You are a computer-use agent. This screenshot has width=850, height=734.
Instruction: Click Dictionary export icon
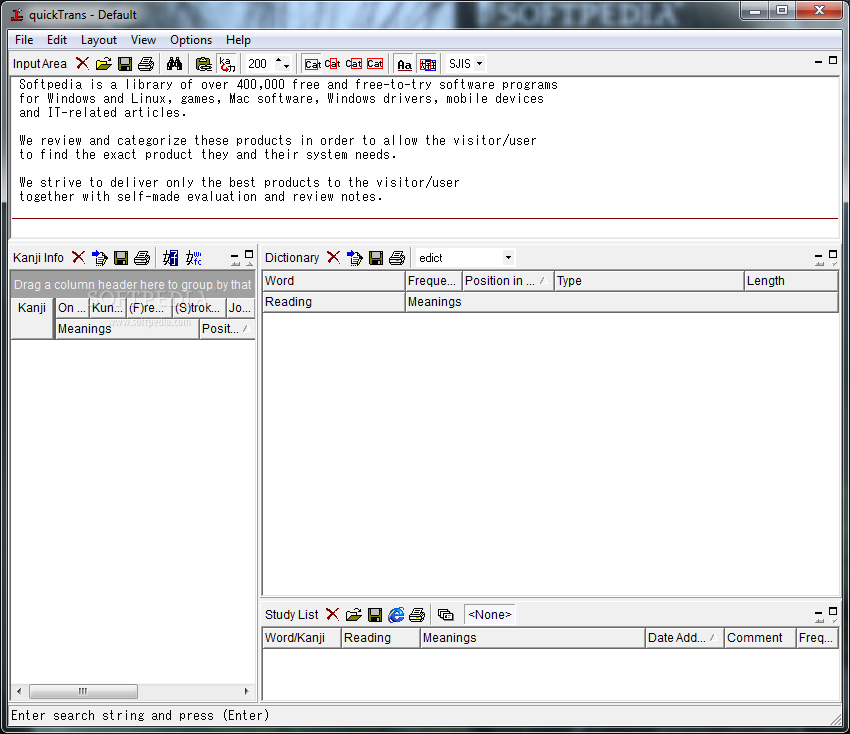coord(355,257)
